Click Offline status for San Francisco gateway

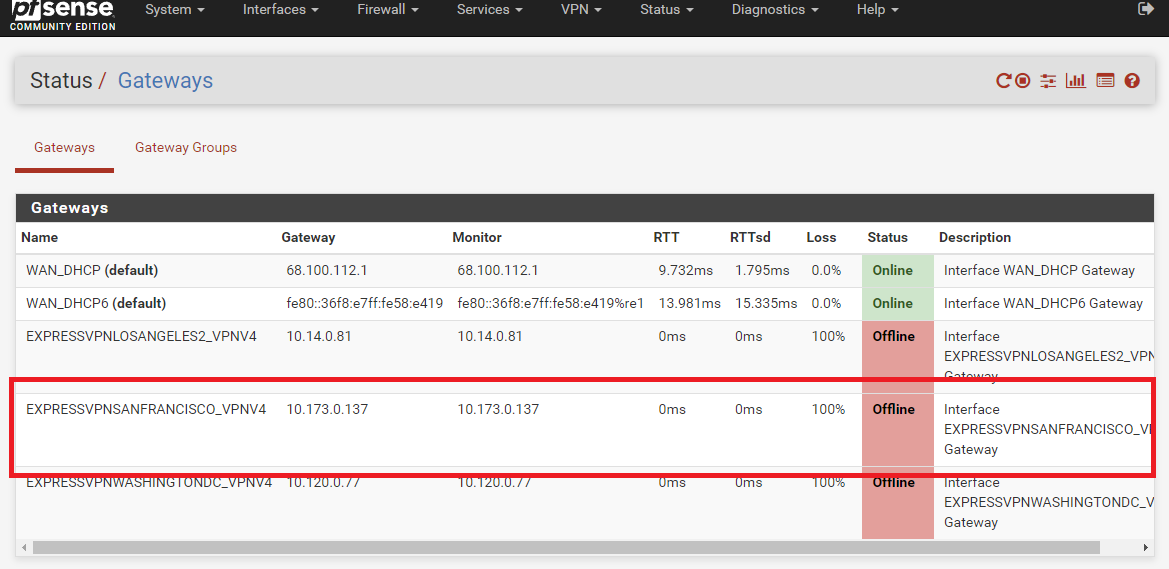[x=893, y=409]
